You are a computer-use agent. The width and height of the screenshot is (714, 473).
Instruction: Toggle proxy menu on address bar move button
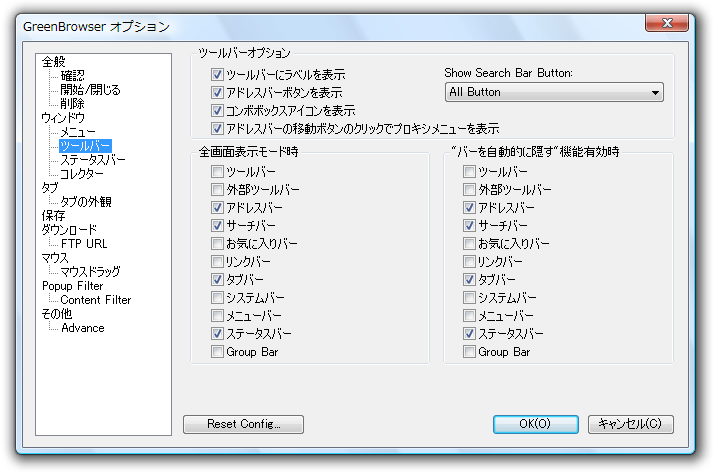tap(217, 129)
